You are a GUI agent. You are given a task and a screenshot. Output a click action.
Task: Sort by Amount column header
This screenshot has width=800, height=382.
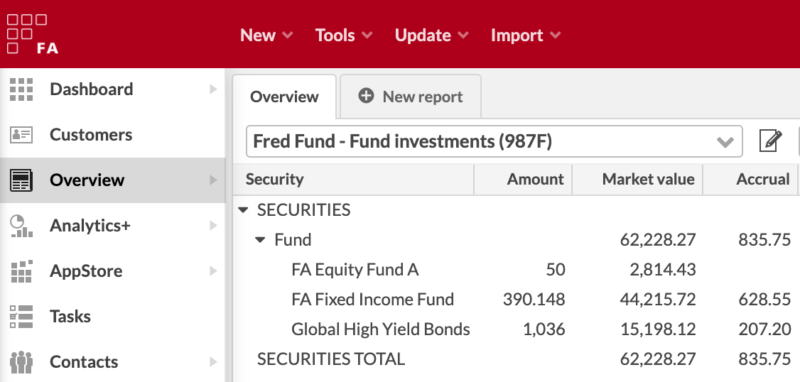[x=523, y=180]
